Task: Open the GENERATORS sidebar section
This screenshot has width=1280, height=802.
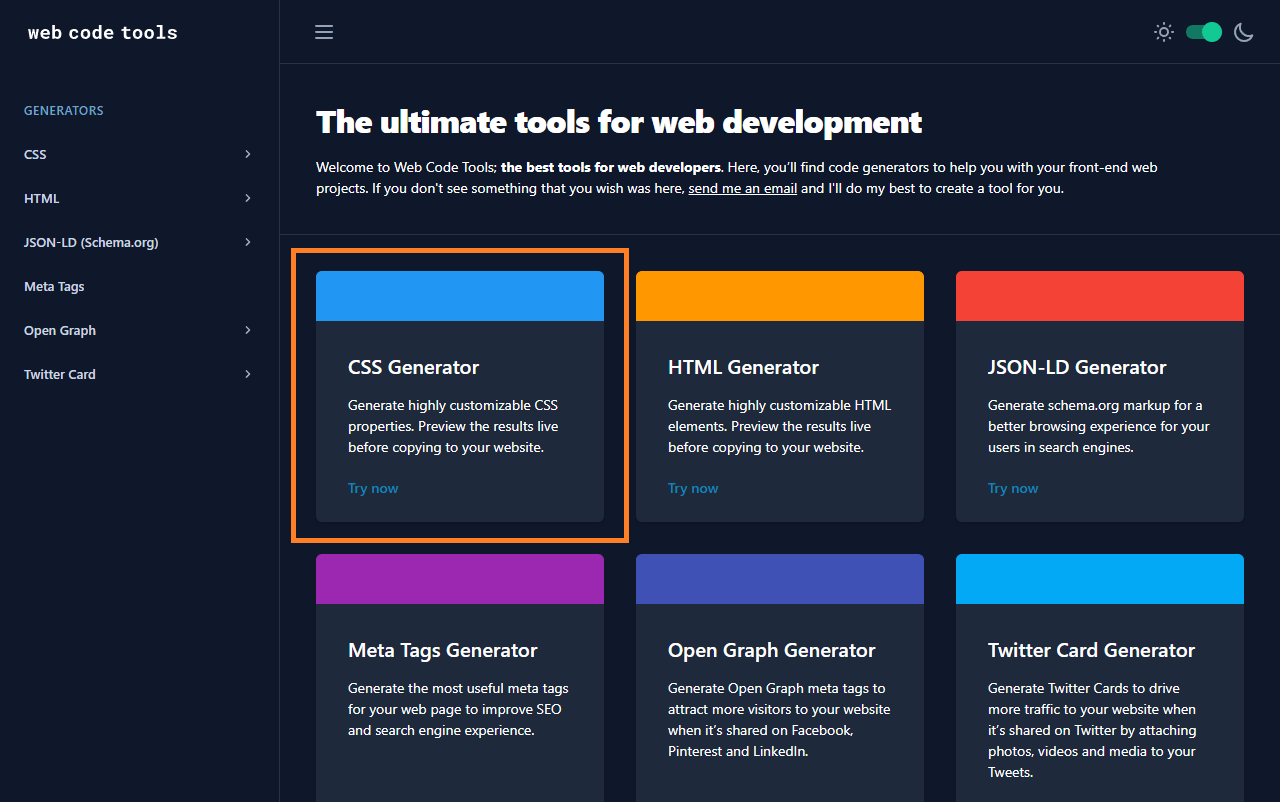Action: [63, 110]
